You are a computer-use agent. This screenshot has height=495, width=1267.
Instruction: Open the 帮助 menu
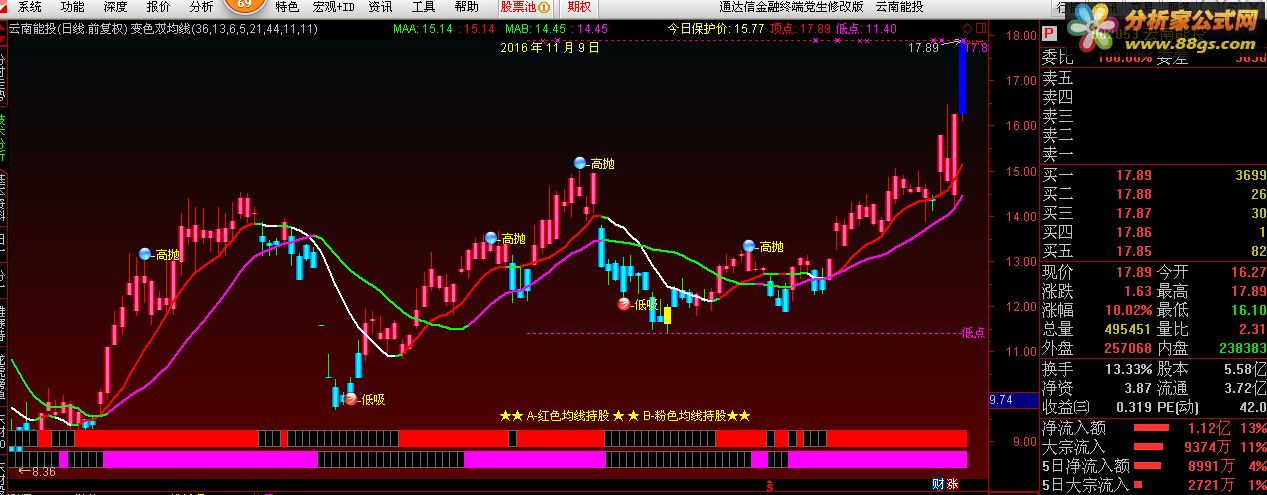click(466, 7)
